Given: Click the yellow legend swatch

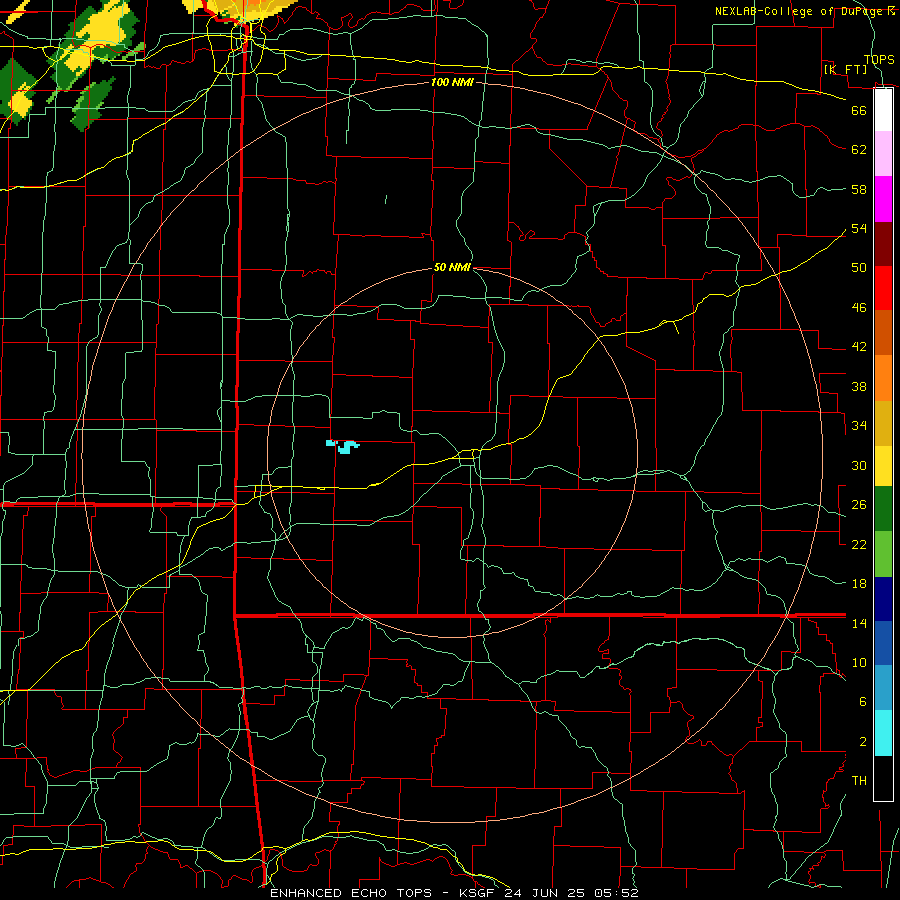Looking at the screenshot, I should pos(883,465).
